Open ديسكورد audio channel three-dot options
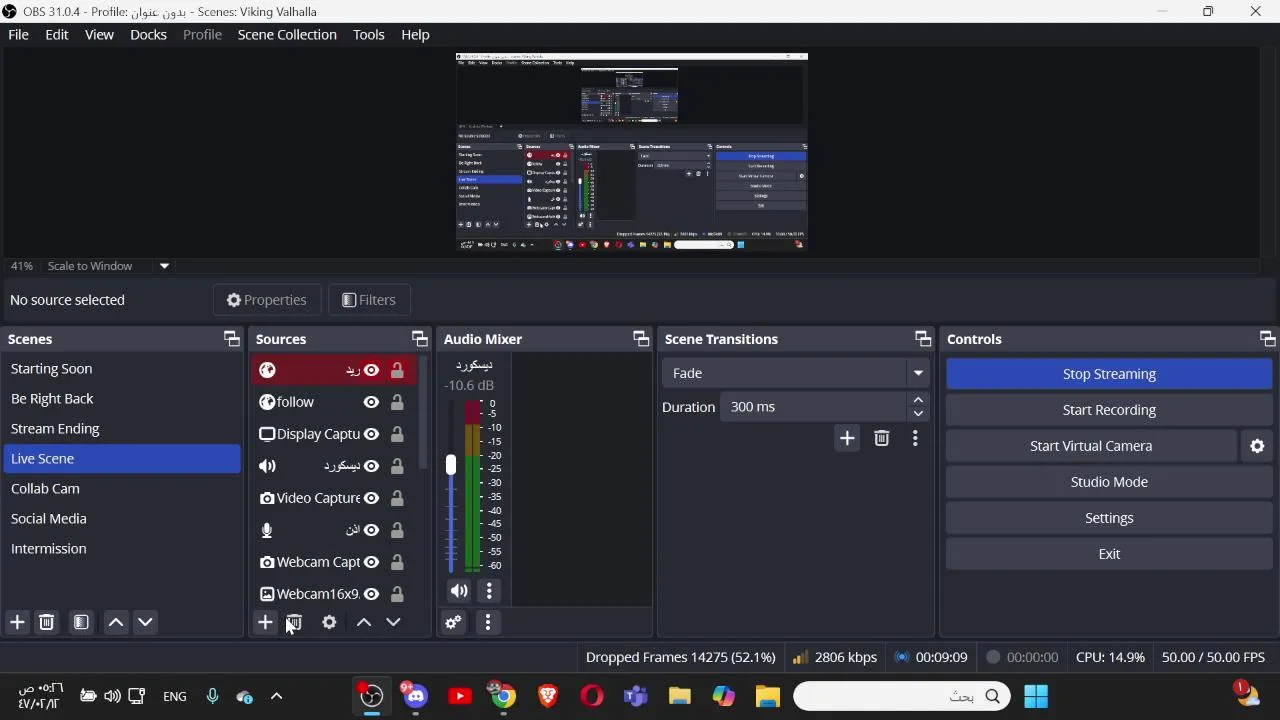 489,591
